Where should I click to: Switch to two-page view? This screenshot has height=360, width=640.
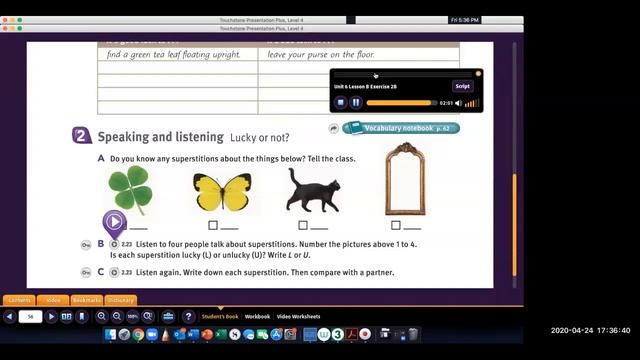66,316
